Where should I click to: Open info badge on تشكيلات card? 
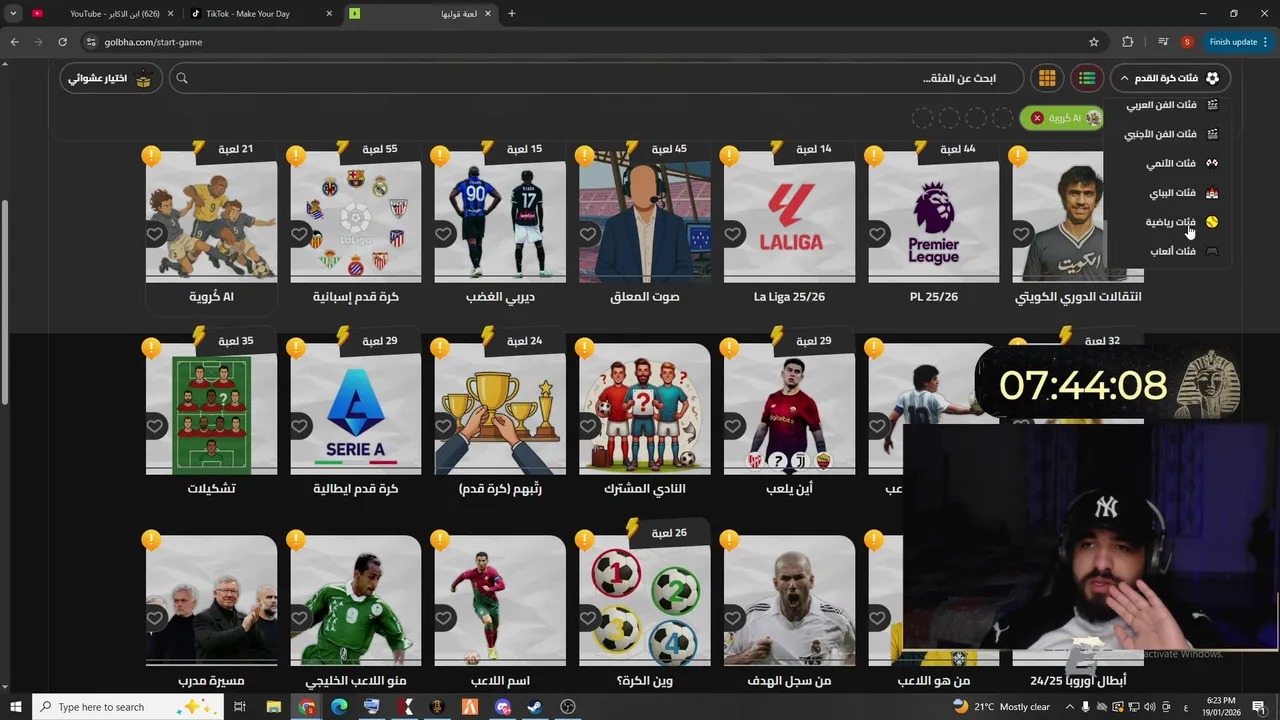coord(151,348)
